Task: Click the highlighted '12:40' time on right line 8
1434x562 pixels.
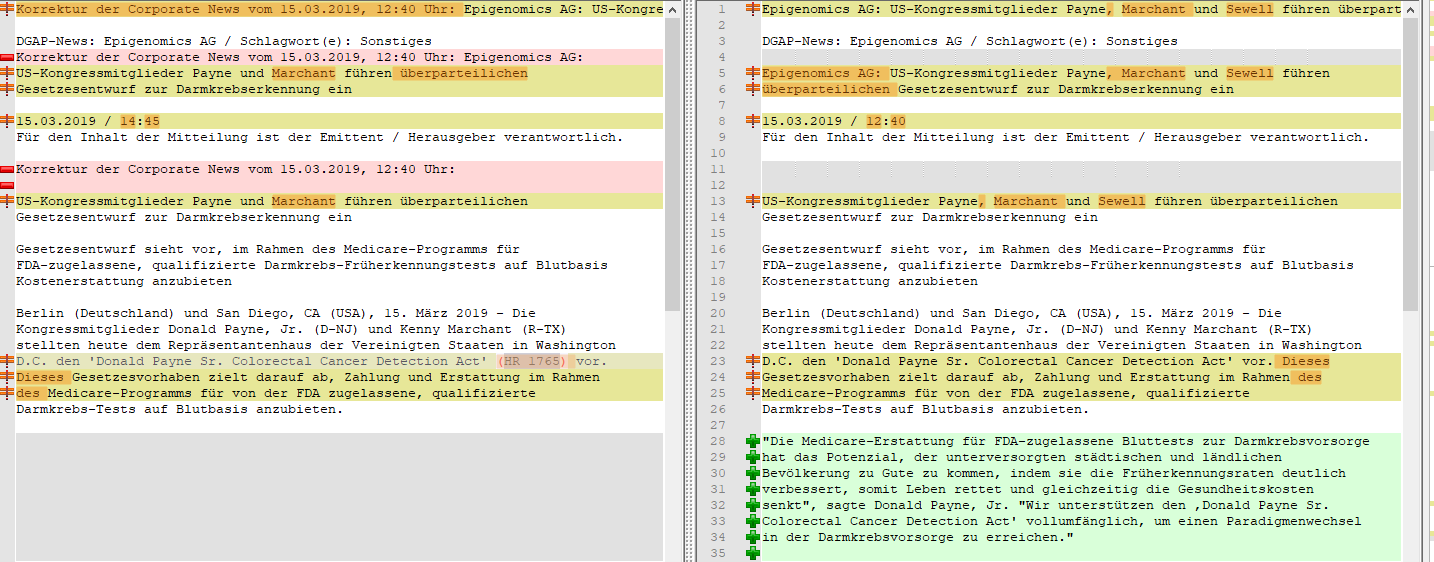Action: [x=886, y=121]
